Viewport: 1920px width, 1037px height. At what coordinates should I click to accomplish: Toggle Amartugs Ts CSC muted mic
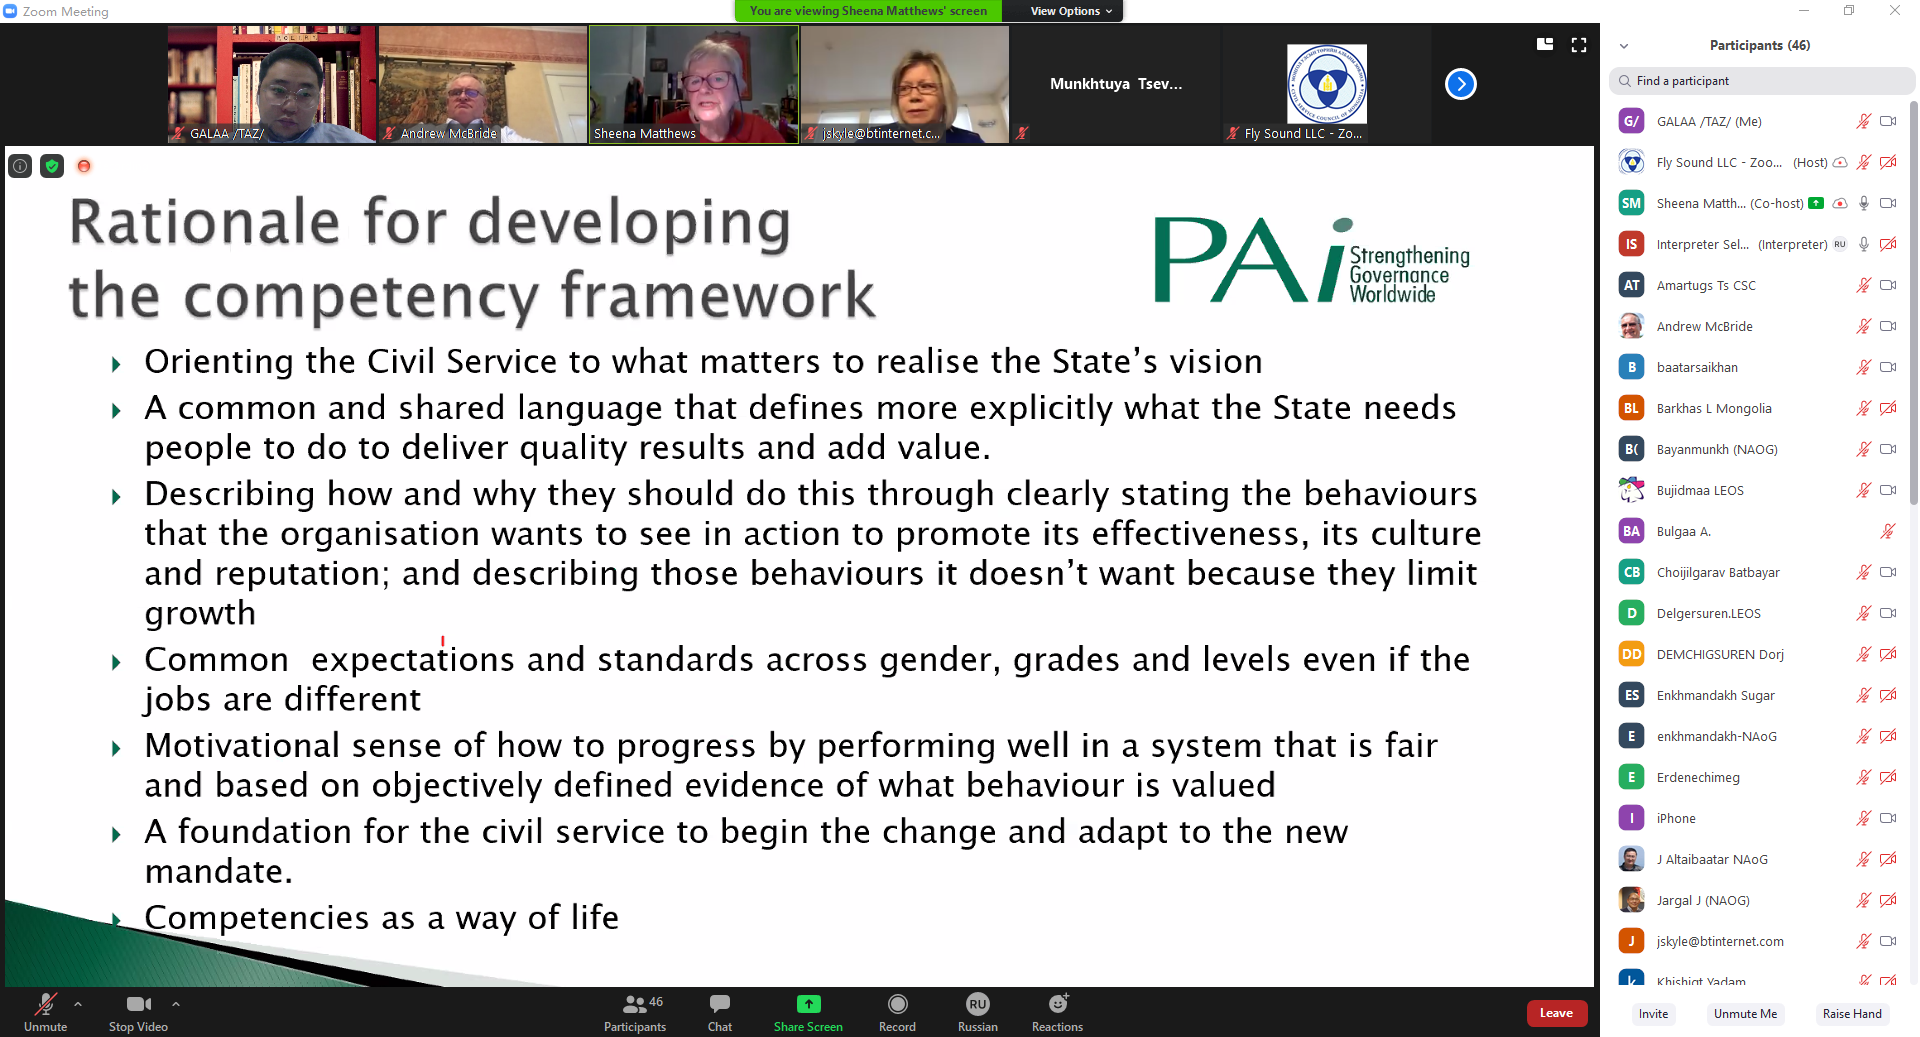pos(1863,285)
